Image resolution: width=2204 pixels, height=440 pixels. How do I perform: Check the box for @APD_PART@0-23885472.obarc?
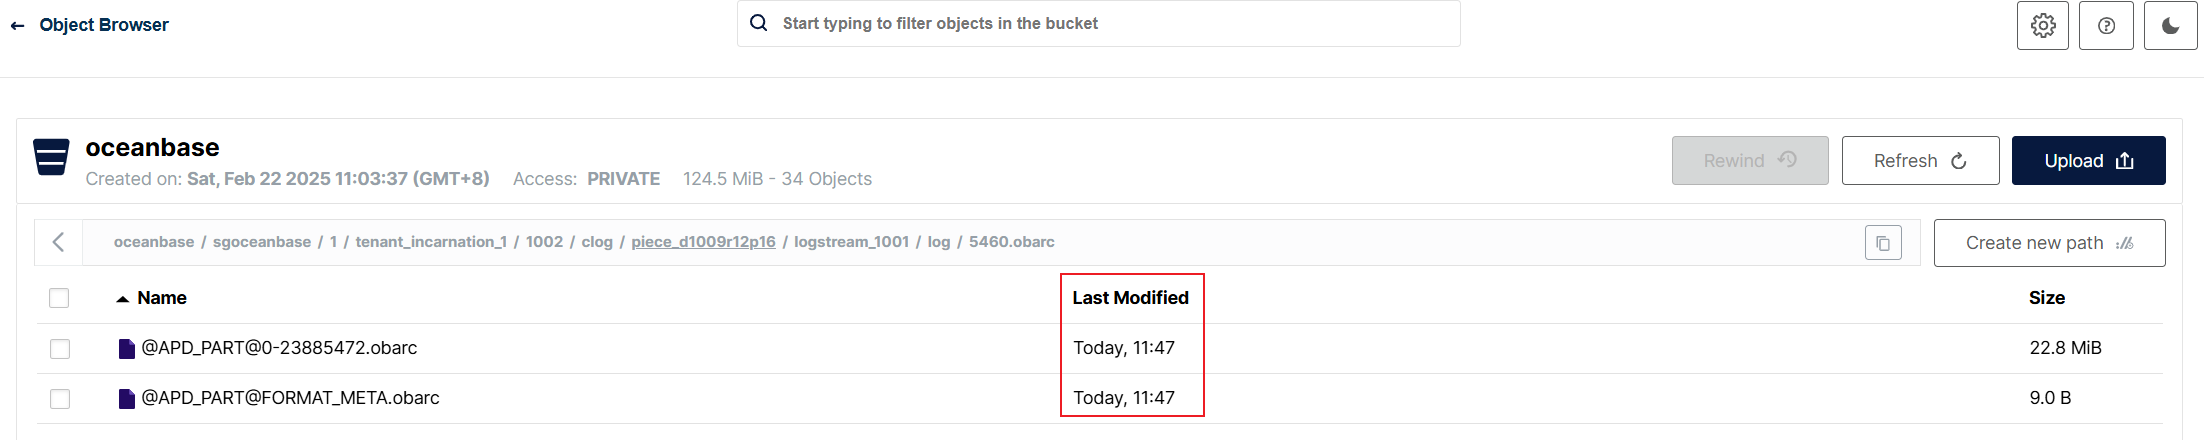pos(60,348)
